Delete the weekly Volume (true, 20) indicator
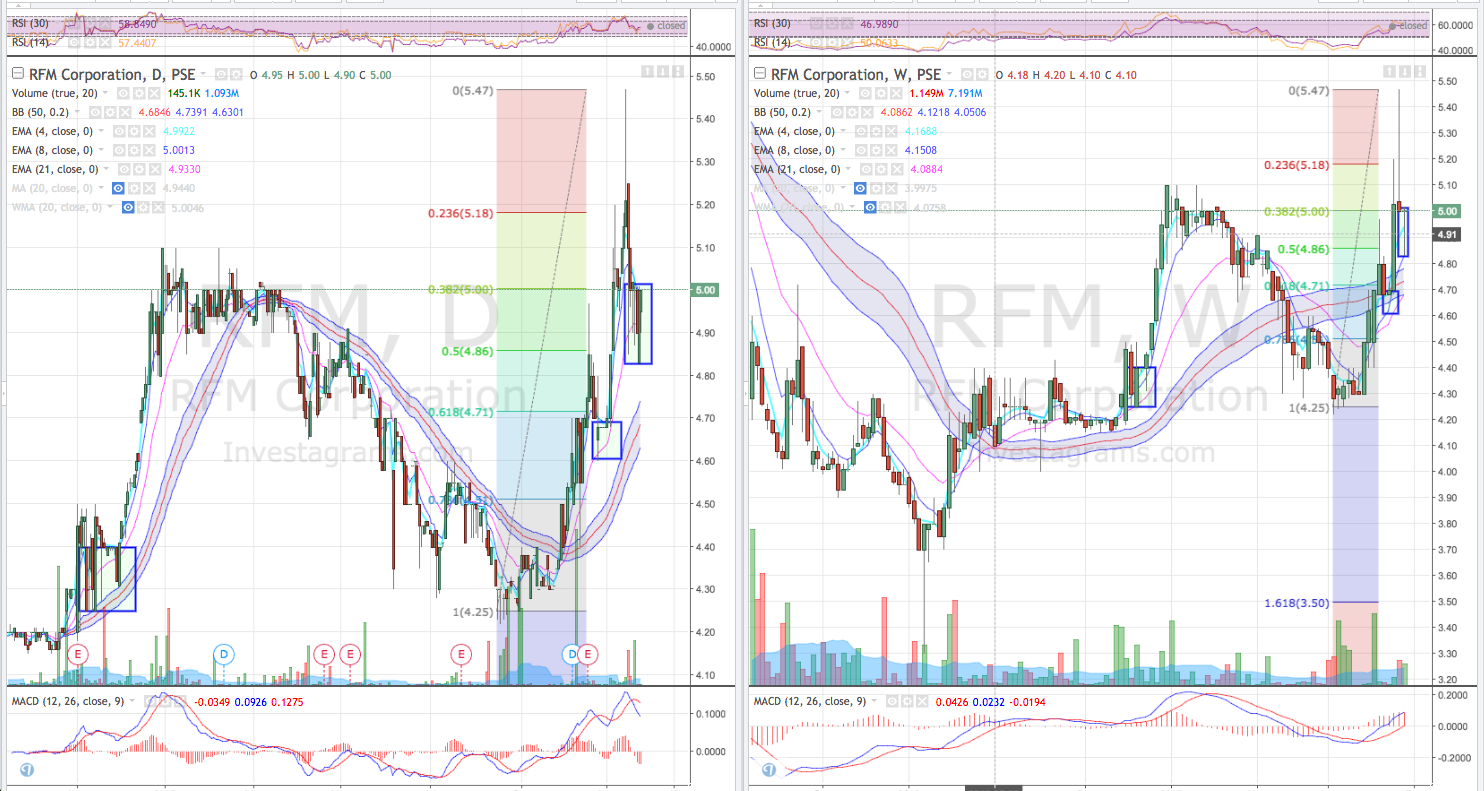The height and width of the screenshot is (791, 1484). (896, 93)
